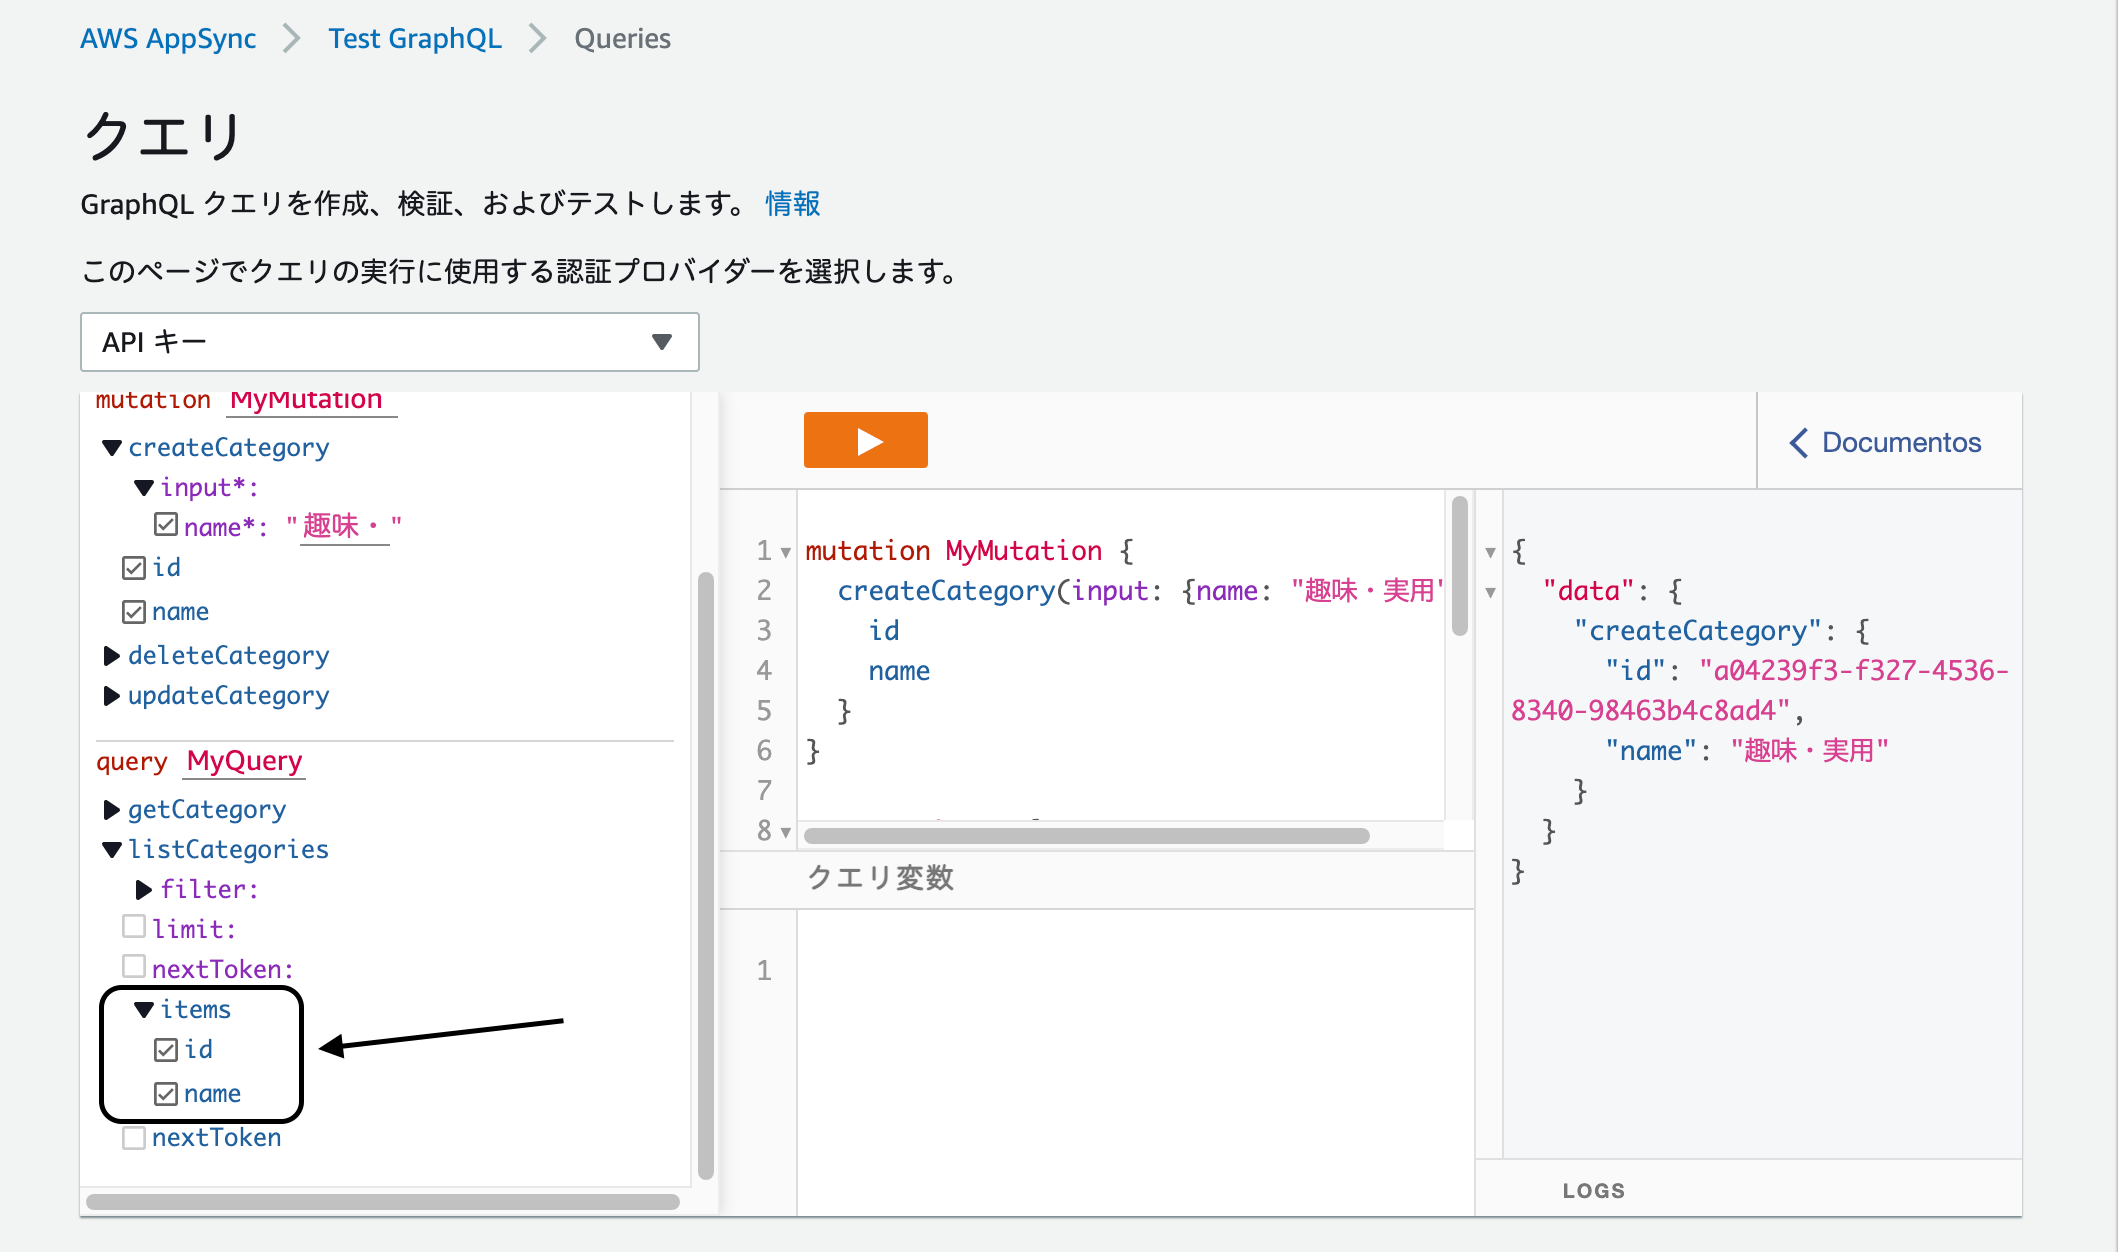Collapse the items field node
The height and width of the screenshot is (1252, 2124).
point(144,1010)
